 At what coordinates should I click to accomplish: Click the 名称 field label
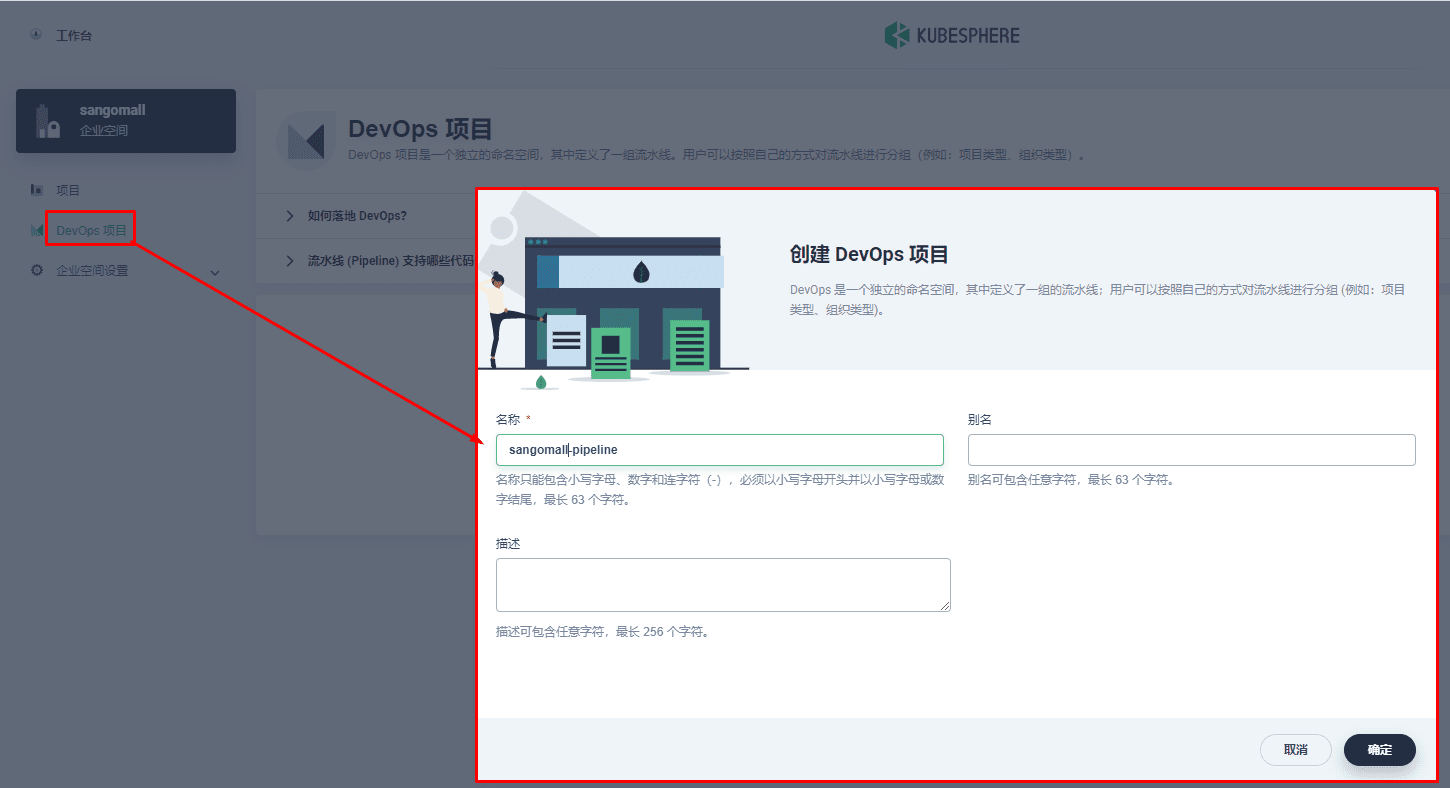[x=508, y=420]
